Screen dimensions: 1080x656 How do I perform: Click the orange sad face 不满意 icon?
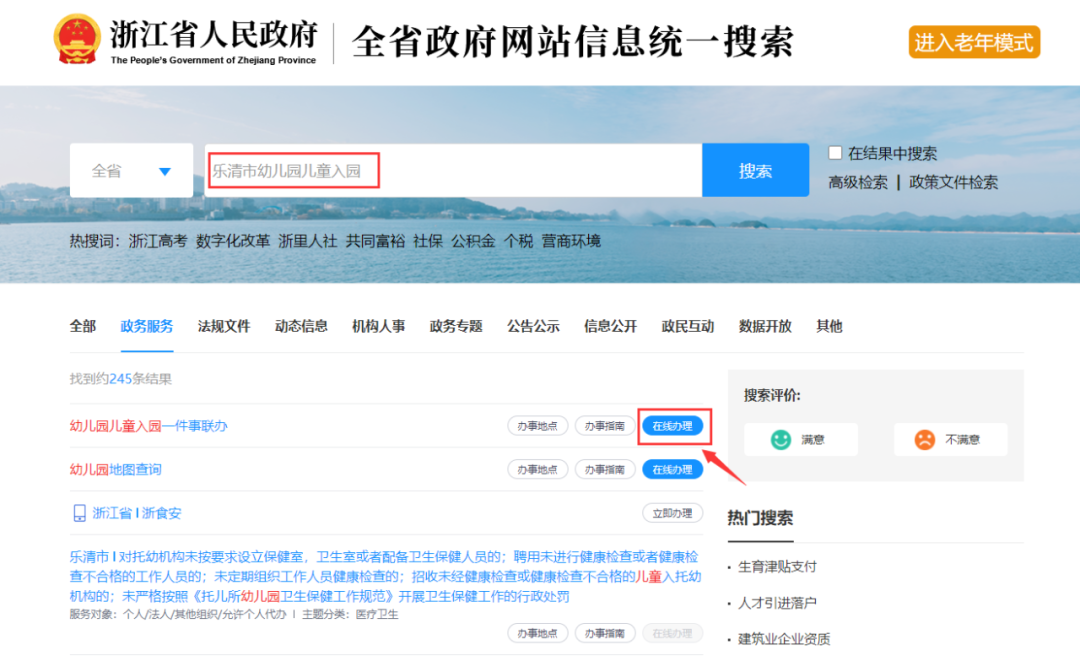[x=924, y=439]
